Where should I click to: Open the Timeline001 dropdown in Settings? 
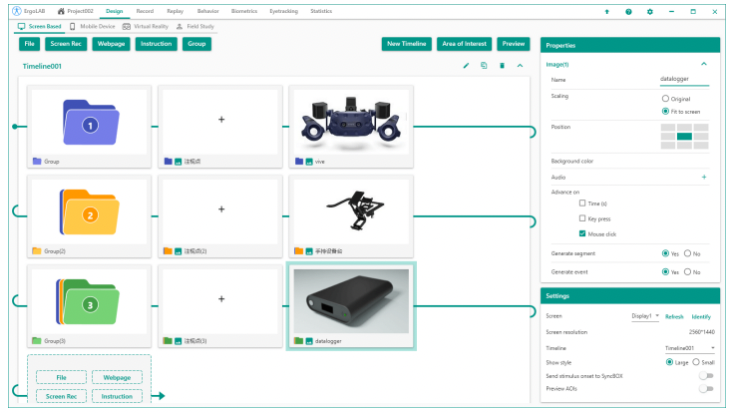[x=691, y=347]
